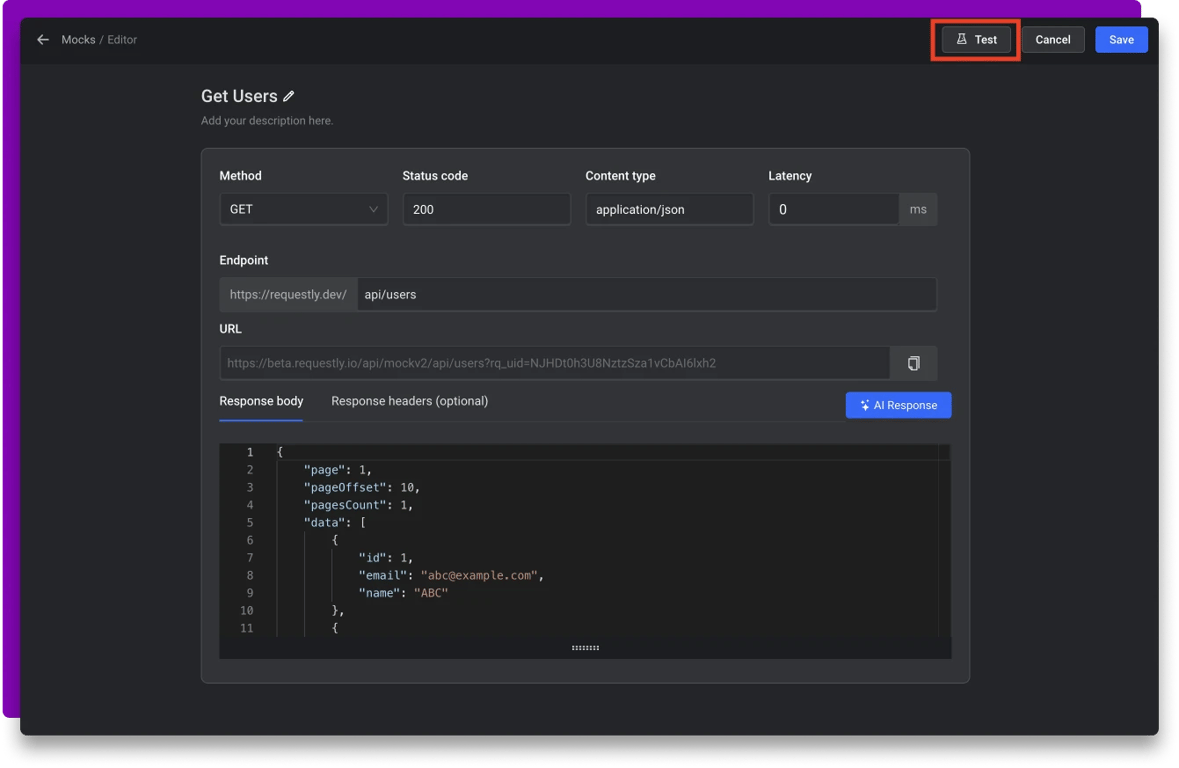Open the Method dropdown showing GET
1179x768 pixels.
click(303, 209)
